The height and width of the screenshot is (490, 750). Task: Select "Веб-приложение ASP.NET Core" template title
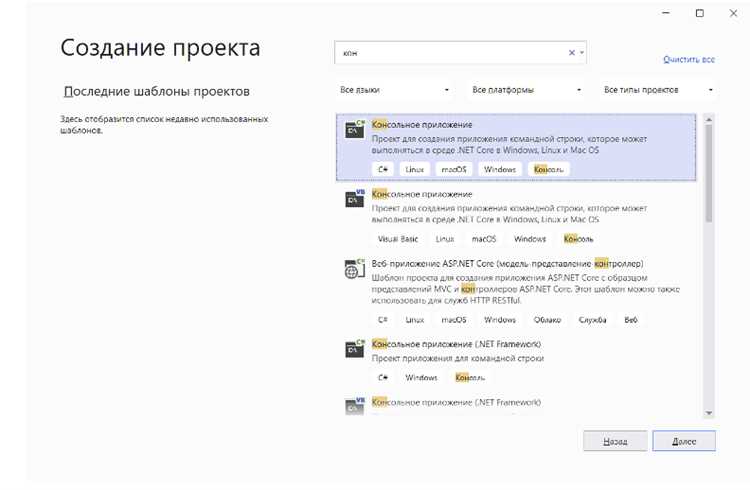point(507,264)
